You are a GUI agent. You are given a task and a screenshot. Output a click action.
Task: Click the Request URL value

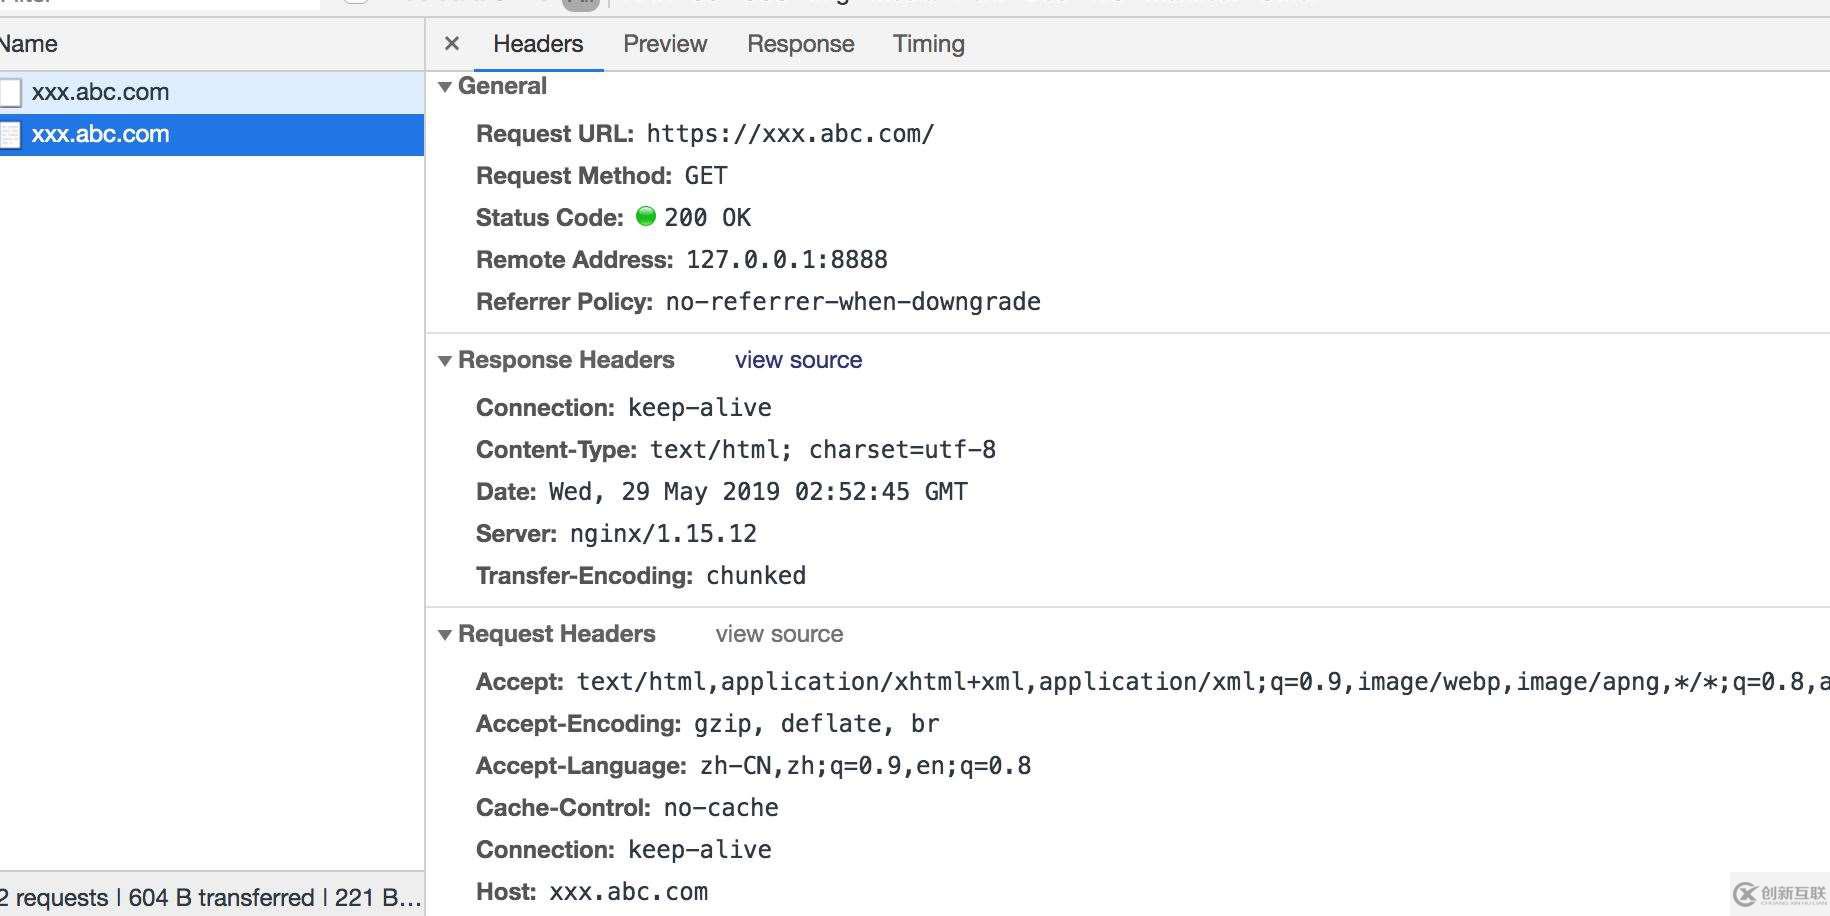point(790,134)
